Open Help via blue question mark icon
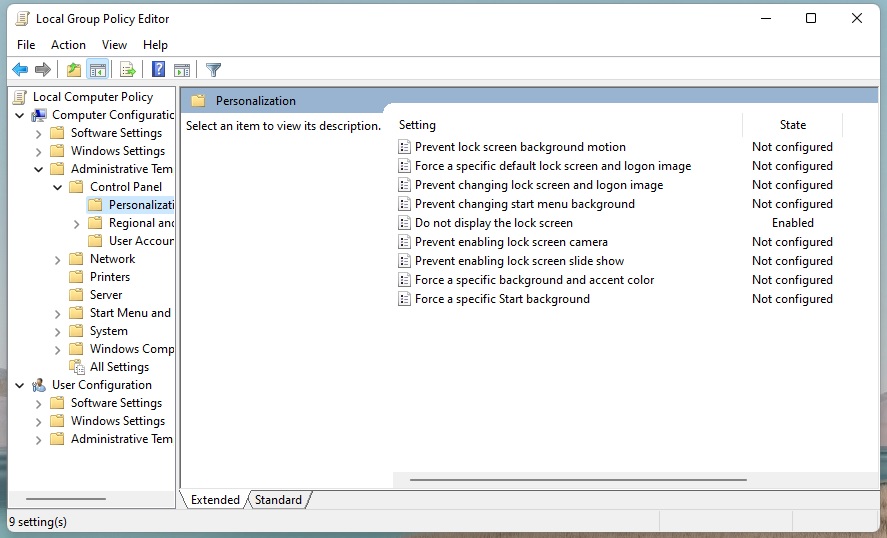Screen dimensions: 887x538 point(158,69)
